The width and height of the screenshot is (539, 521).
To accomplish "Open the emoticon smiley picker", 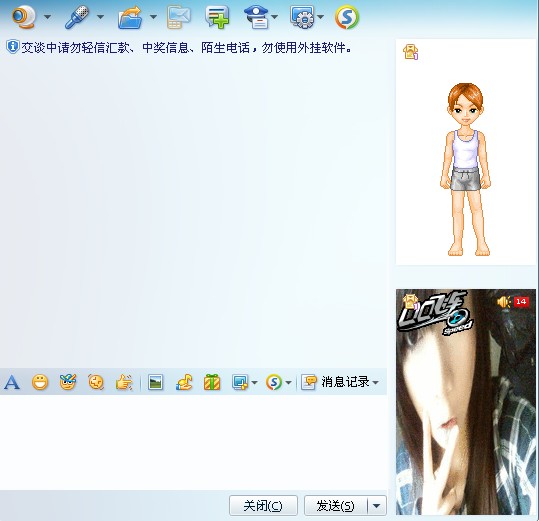I will [40, 382].
